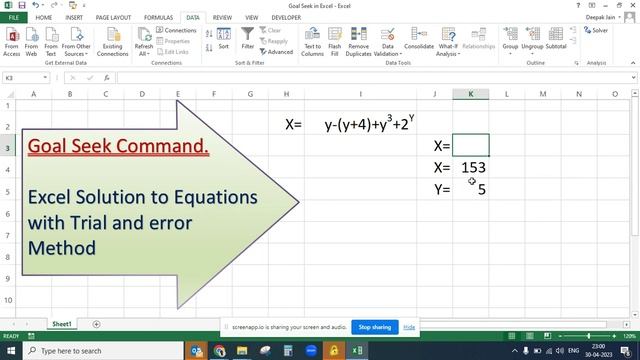Expand formula bar chevron

click(633, 78)
